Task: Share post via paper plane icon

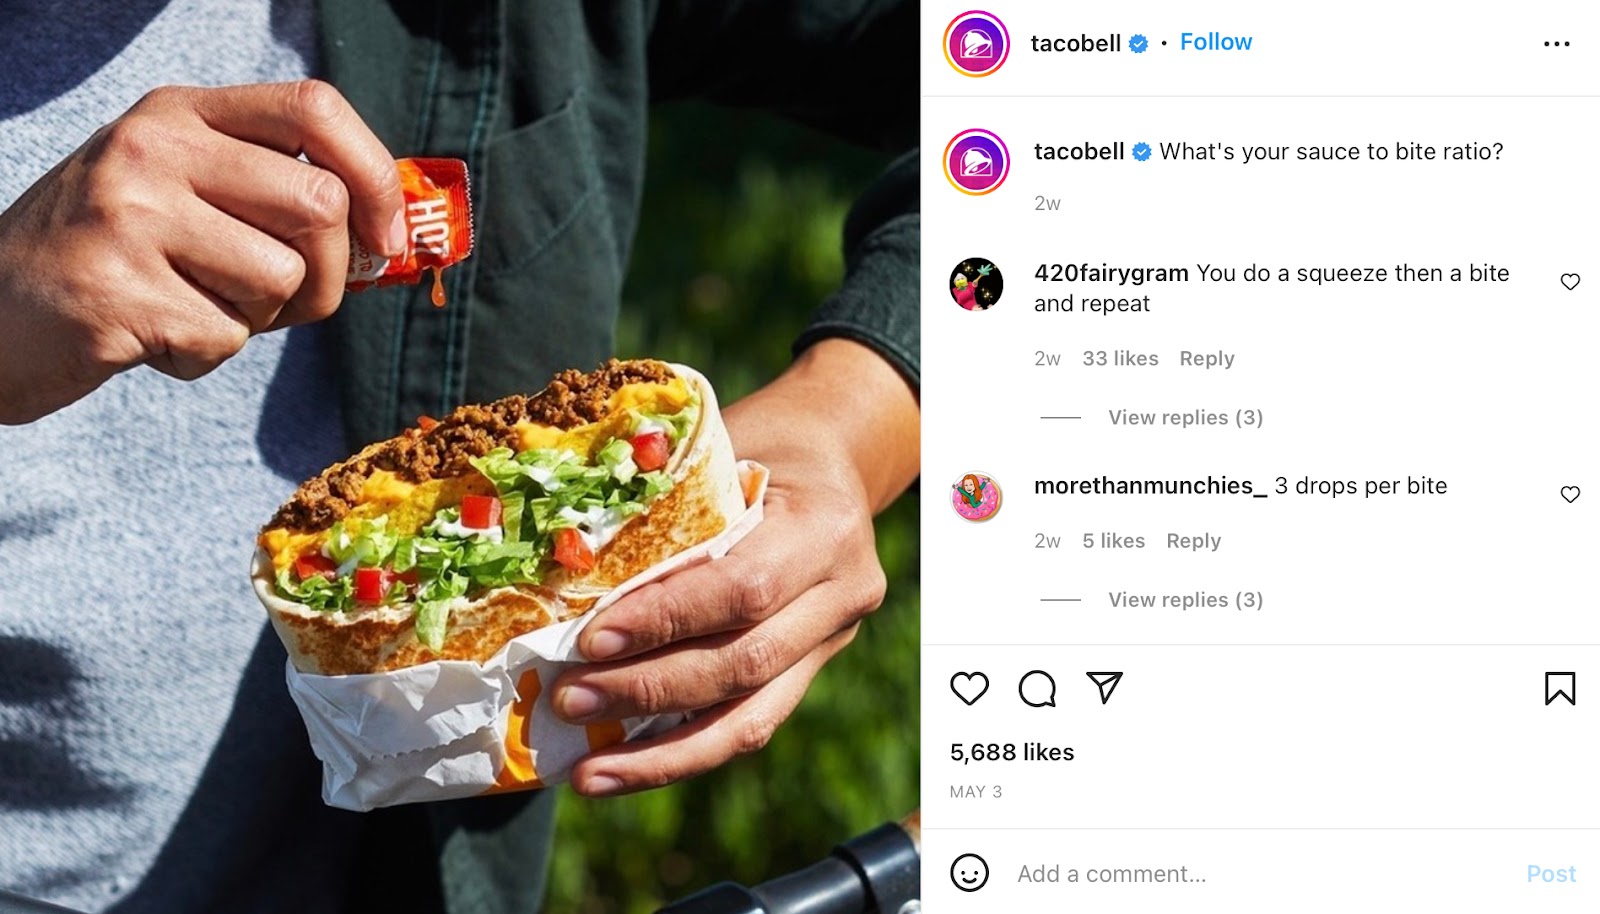Action: tap(1105, 687)
